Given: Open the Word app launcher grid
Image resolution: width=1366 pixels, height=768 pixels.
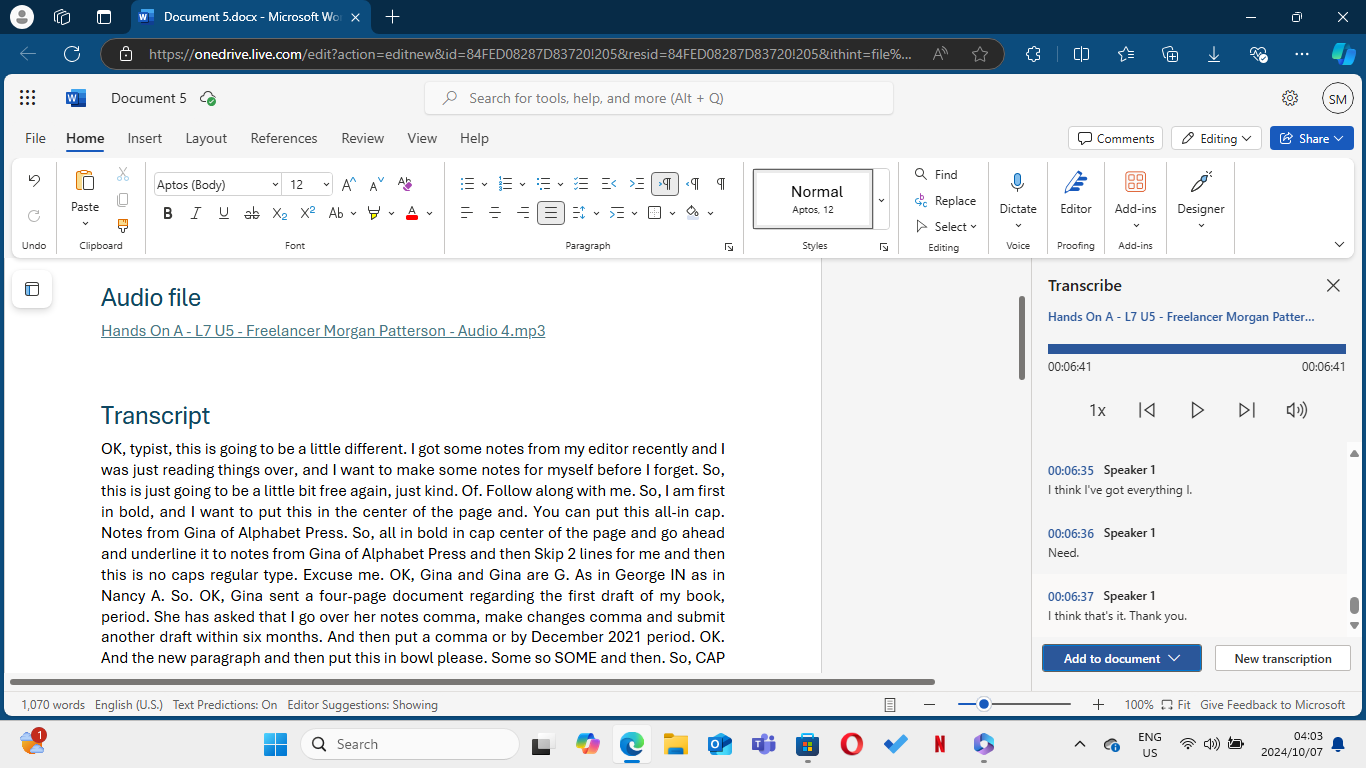Looking at the screenshot, I should coord(27,98).
